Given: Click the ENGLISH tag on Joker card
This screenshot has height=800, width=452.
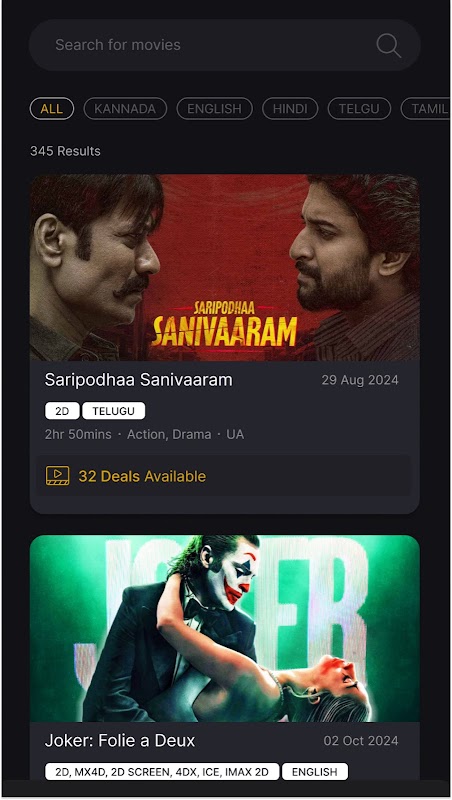Looking at the screenshot, I should tap(315, 771).
